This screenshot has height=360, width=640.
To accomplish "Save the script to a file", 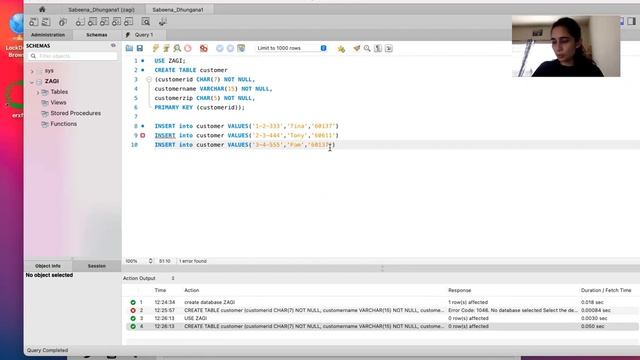I will point(140,48).
